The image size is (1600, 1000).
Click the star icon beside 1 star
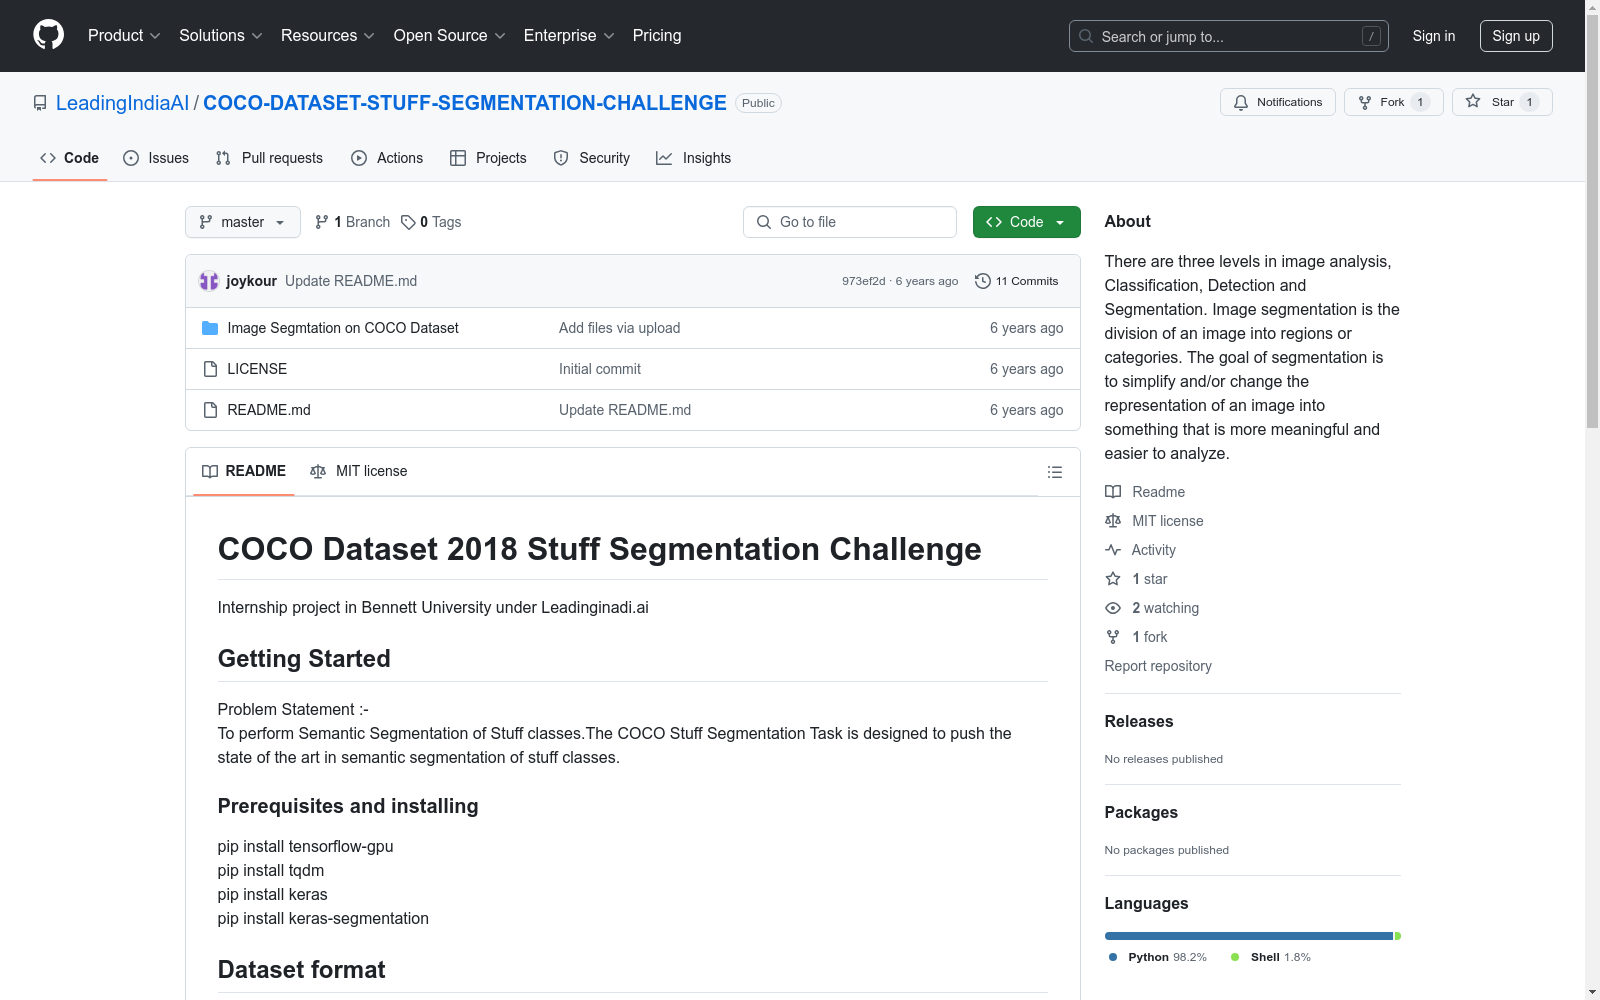(x=1113, y=579)
